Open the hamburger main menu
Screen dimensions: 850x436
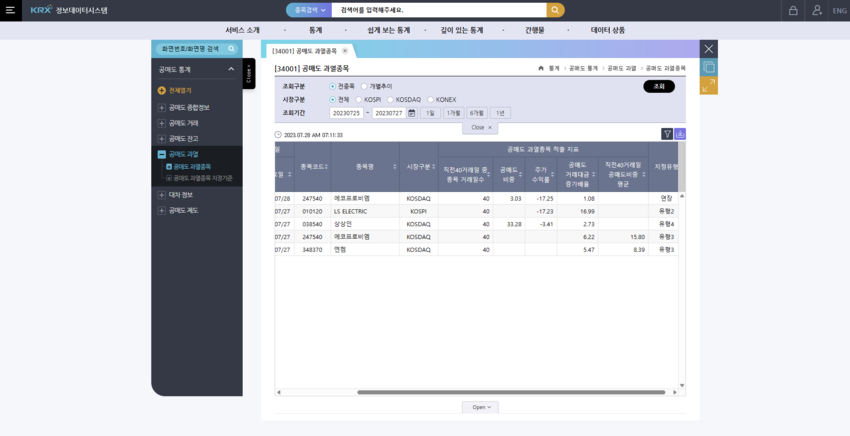(x=10, y=10)
